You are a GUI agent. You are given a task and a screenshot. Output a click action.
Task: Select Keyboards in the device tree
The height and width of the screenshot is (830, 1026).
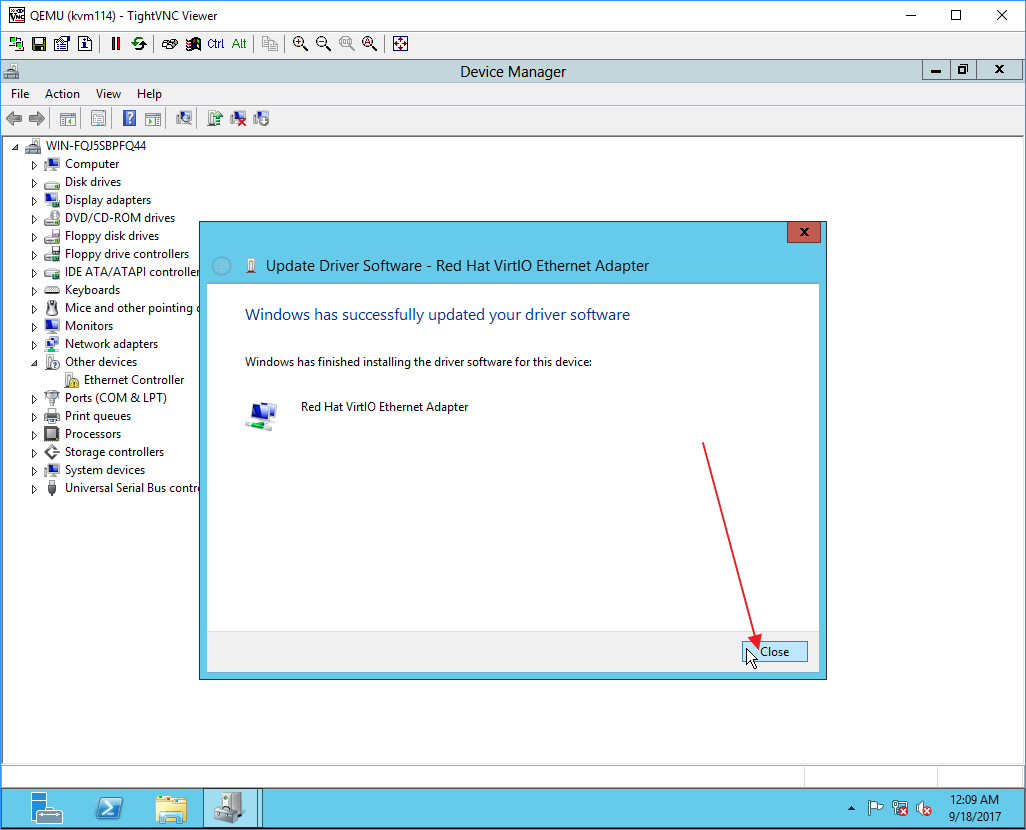[92, 290]
